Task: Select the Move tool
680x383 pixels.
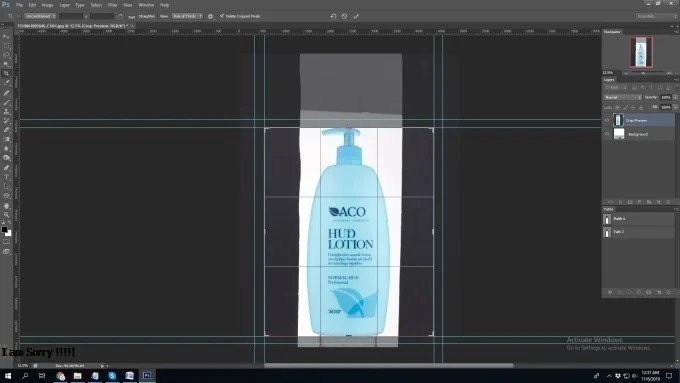Action: (x=6, y=36)
